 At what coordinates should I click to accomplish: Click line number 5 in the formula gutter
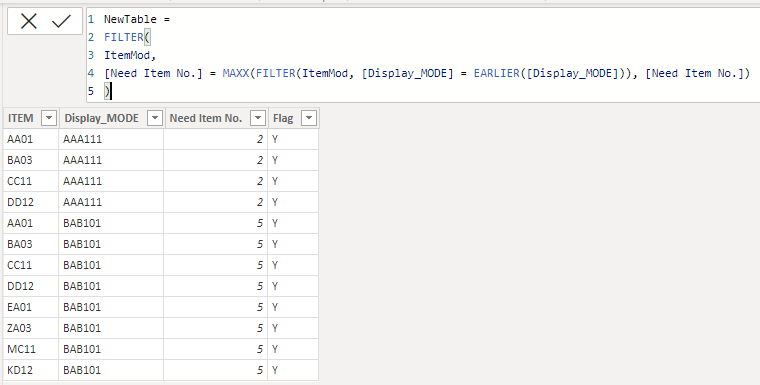coord(91,92)
